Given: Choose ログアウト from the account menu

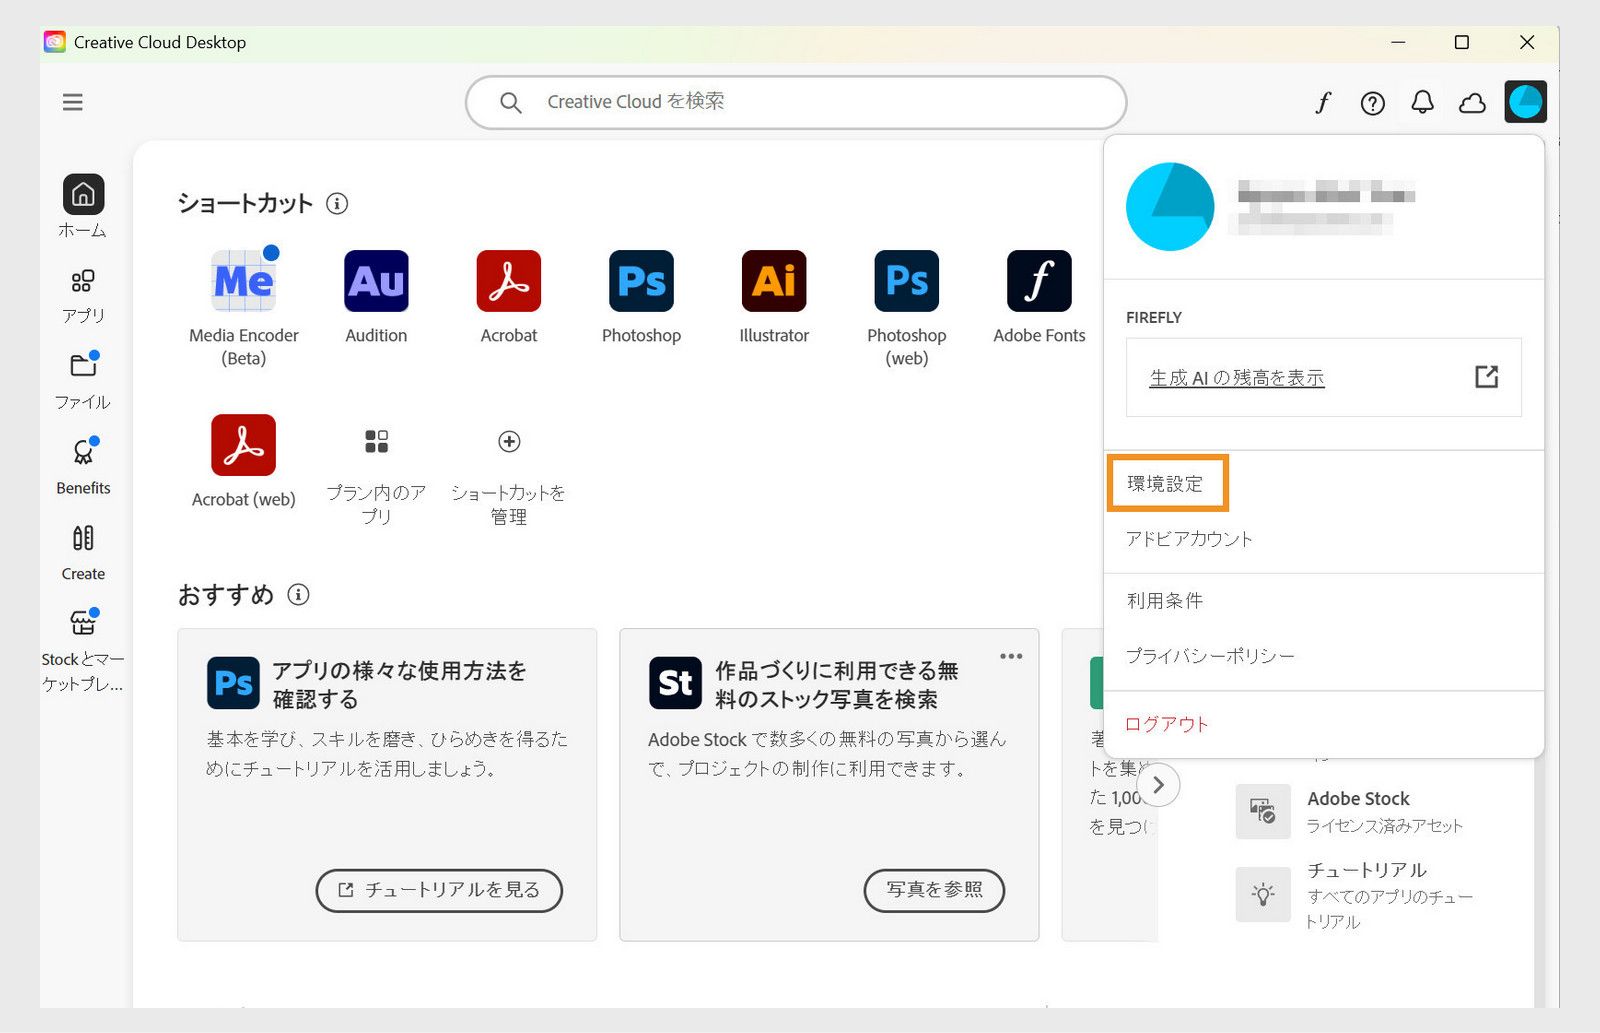Looking at the screenshot, I should 1165,723.
